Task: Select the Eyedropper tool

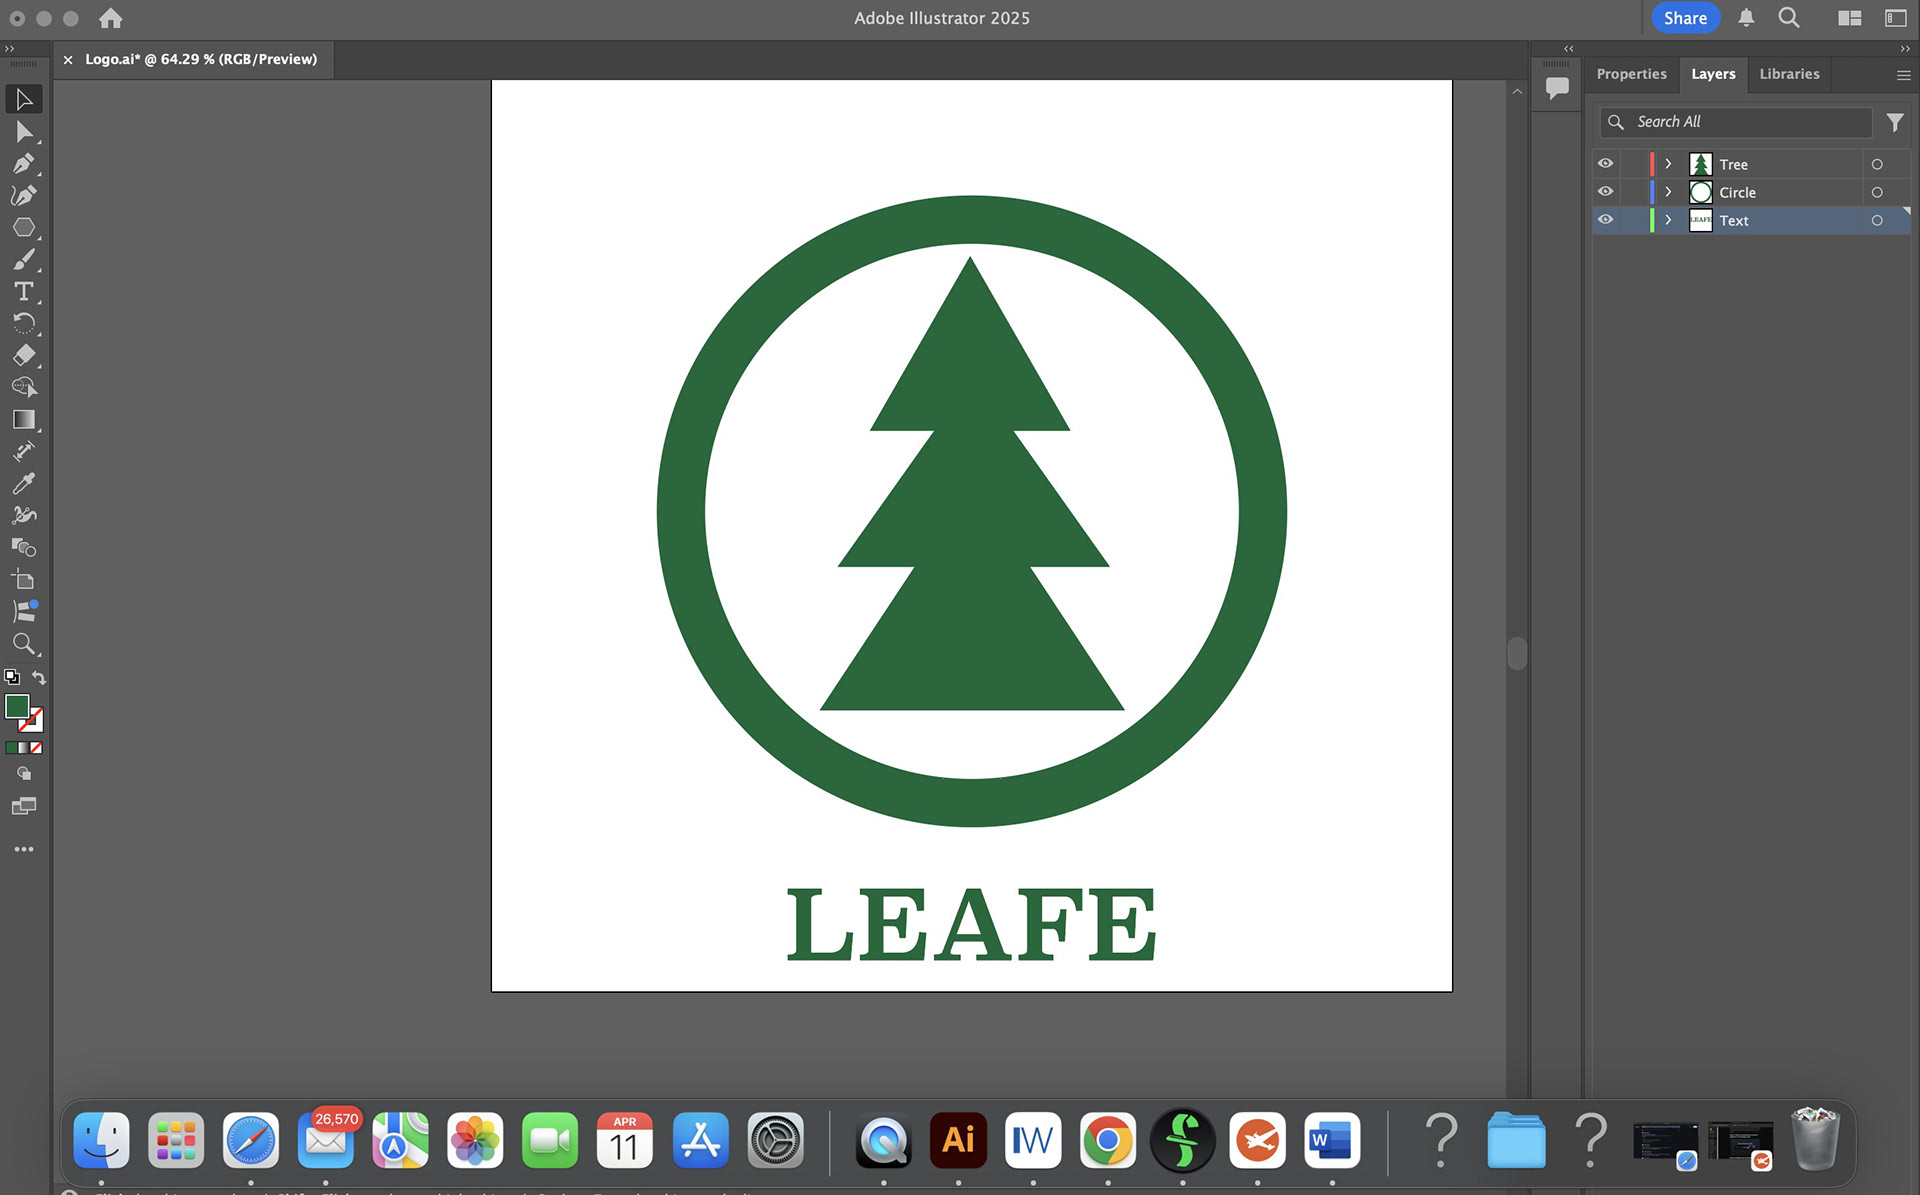Action: [24, 484]
